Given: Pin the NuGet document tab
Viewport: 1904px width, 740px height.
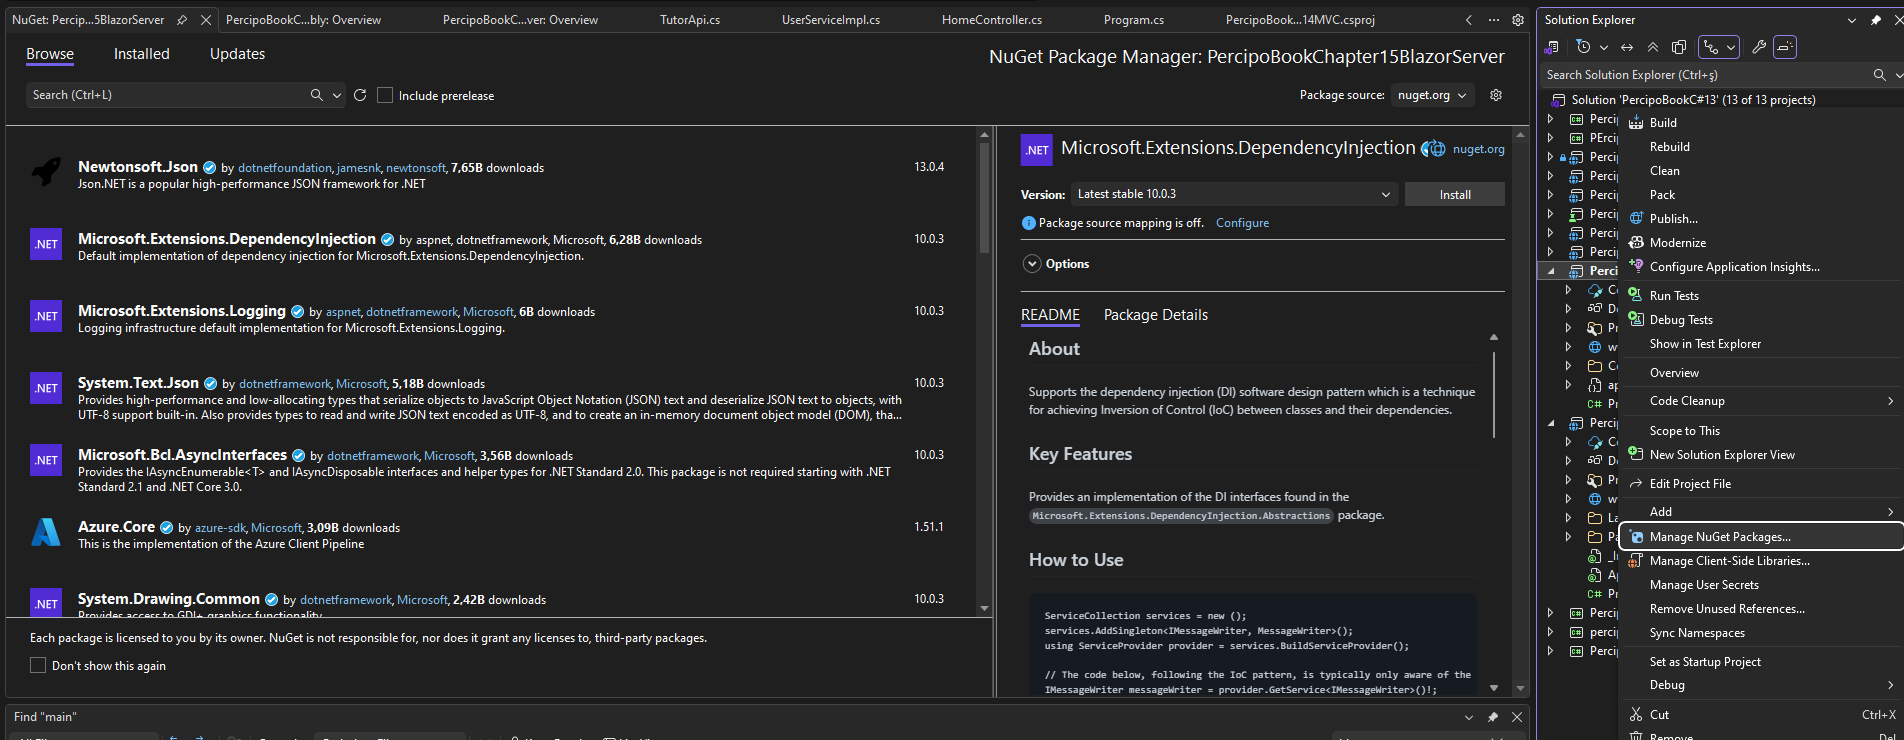Looking at the screenshot, I should coord(182,20).
